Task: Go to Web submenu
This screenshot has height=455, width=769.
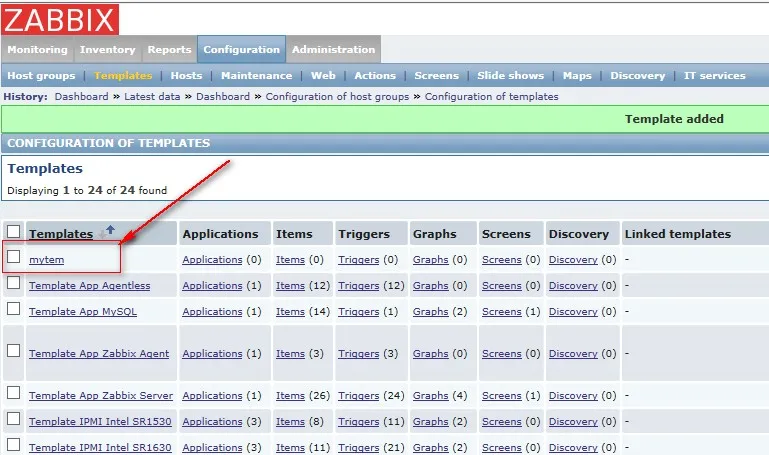Action: (x=323, y=76)
